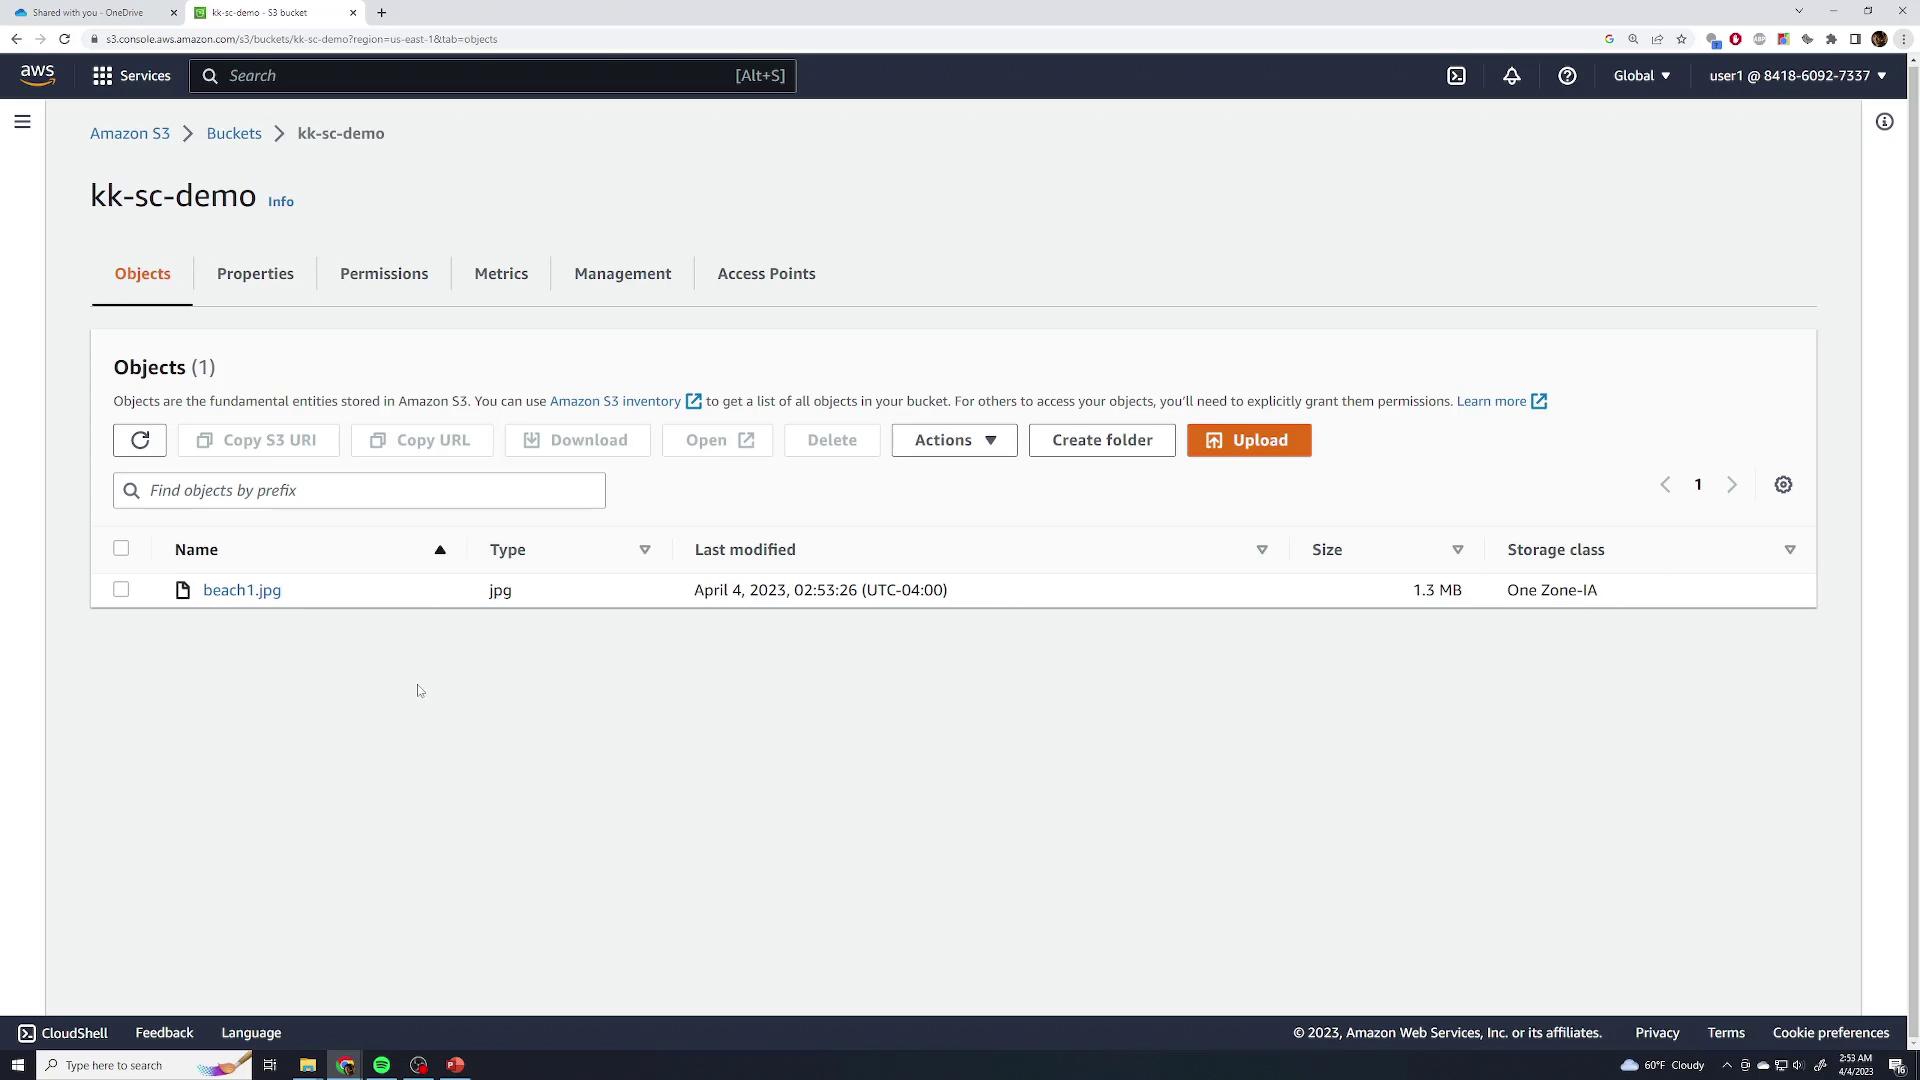Open the CloudShell icon in top navbar

[1456, 76]
